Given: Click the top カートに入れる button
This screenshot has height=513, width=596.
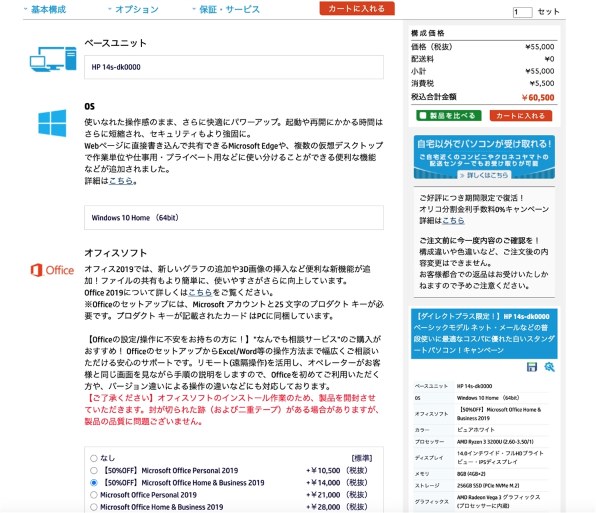Looking at the screenshot, I should point(357,8).
